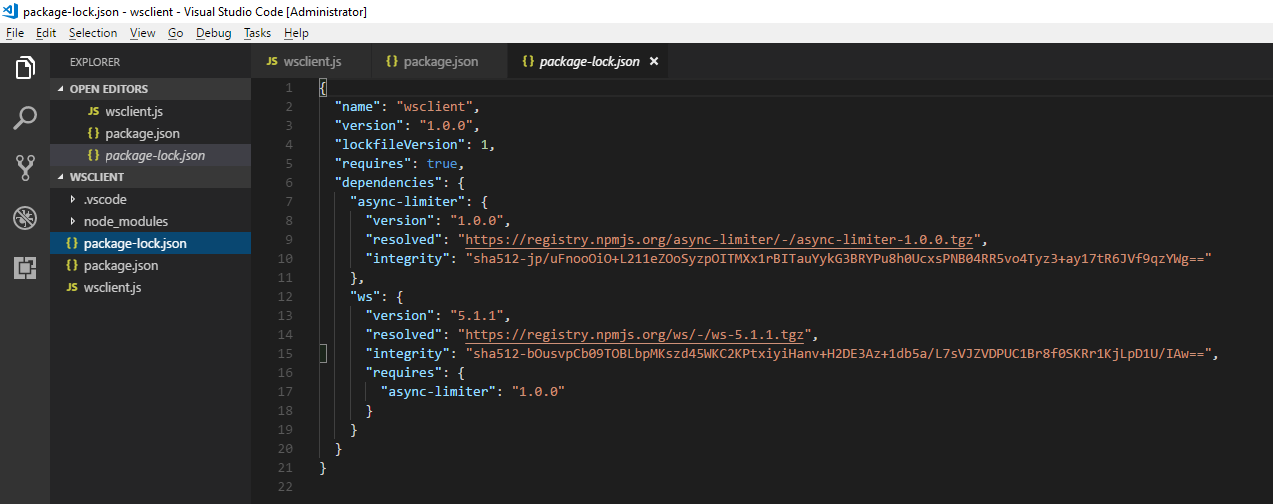The image size is (1273, 504).
Task: Open package.json in WSCLIENT folder tree
Action: pyautogui.click(x=150, y=265)
